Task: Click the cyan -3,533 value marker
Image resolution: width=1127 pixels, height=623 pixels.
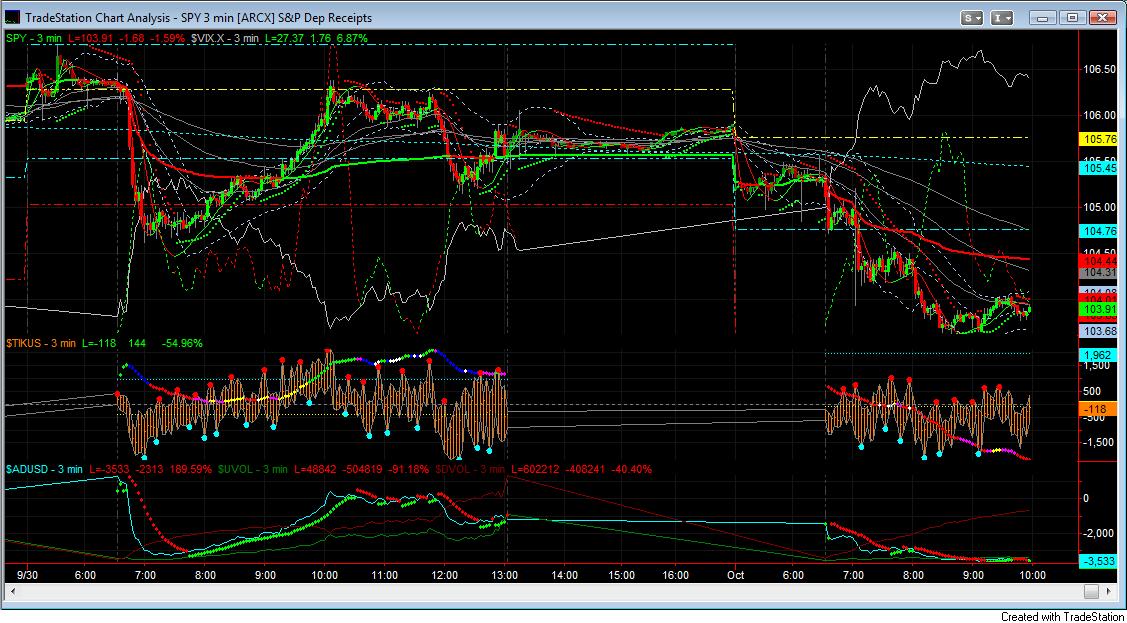Action: click(1098, 560)
